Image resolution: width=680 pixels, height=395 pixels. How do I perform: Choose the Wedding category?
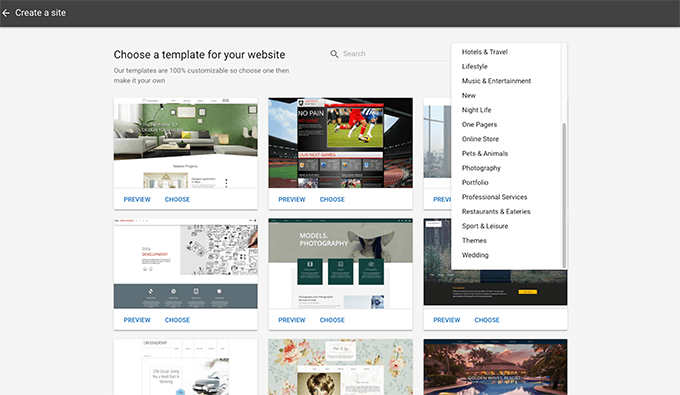tap(475, 255)
